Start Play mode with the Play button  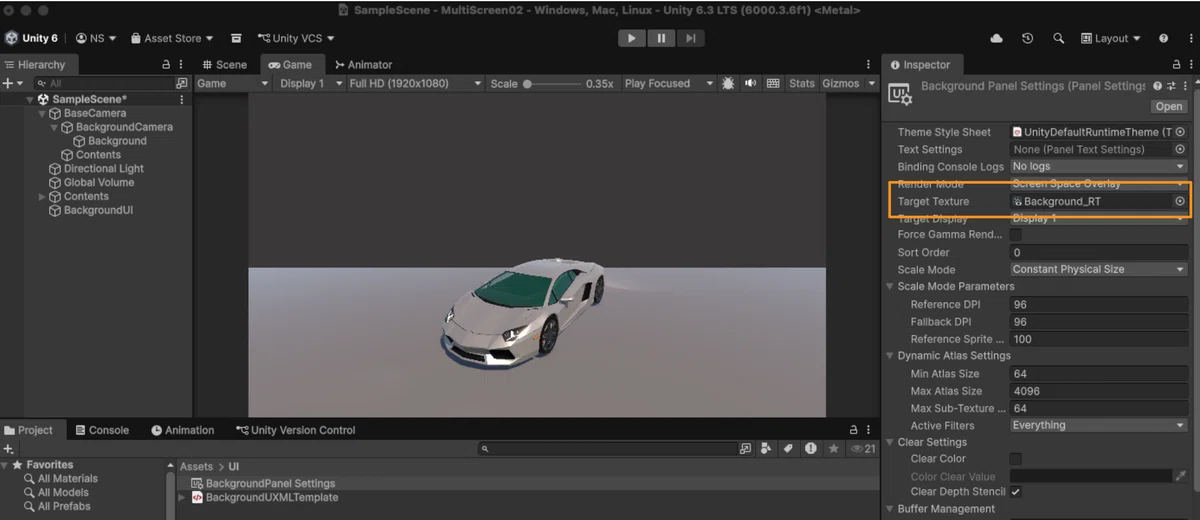coord(631,38)
